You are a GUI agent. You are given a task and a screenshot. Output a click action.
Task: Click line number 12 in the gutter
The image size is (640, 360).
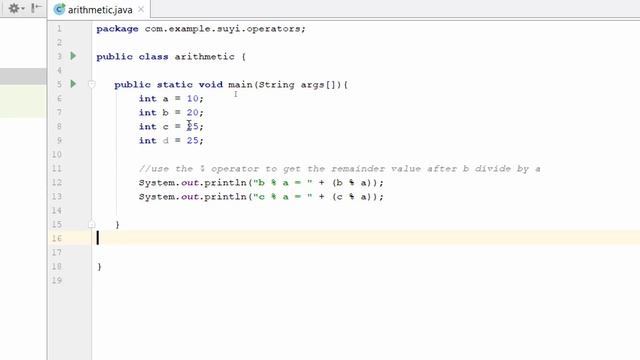57,182
